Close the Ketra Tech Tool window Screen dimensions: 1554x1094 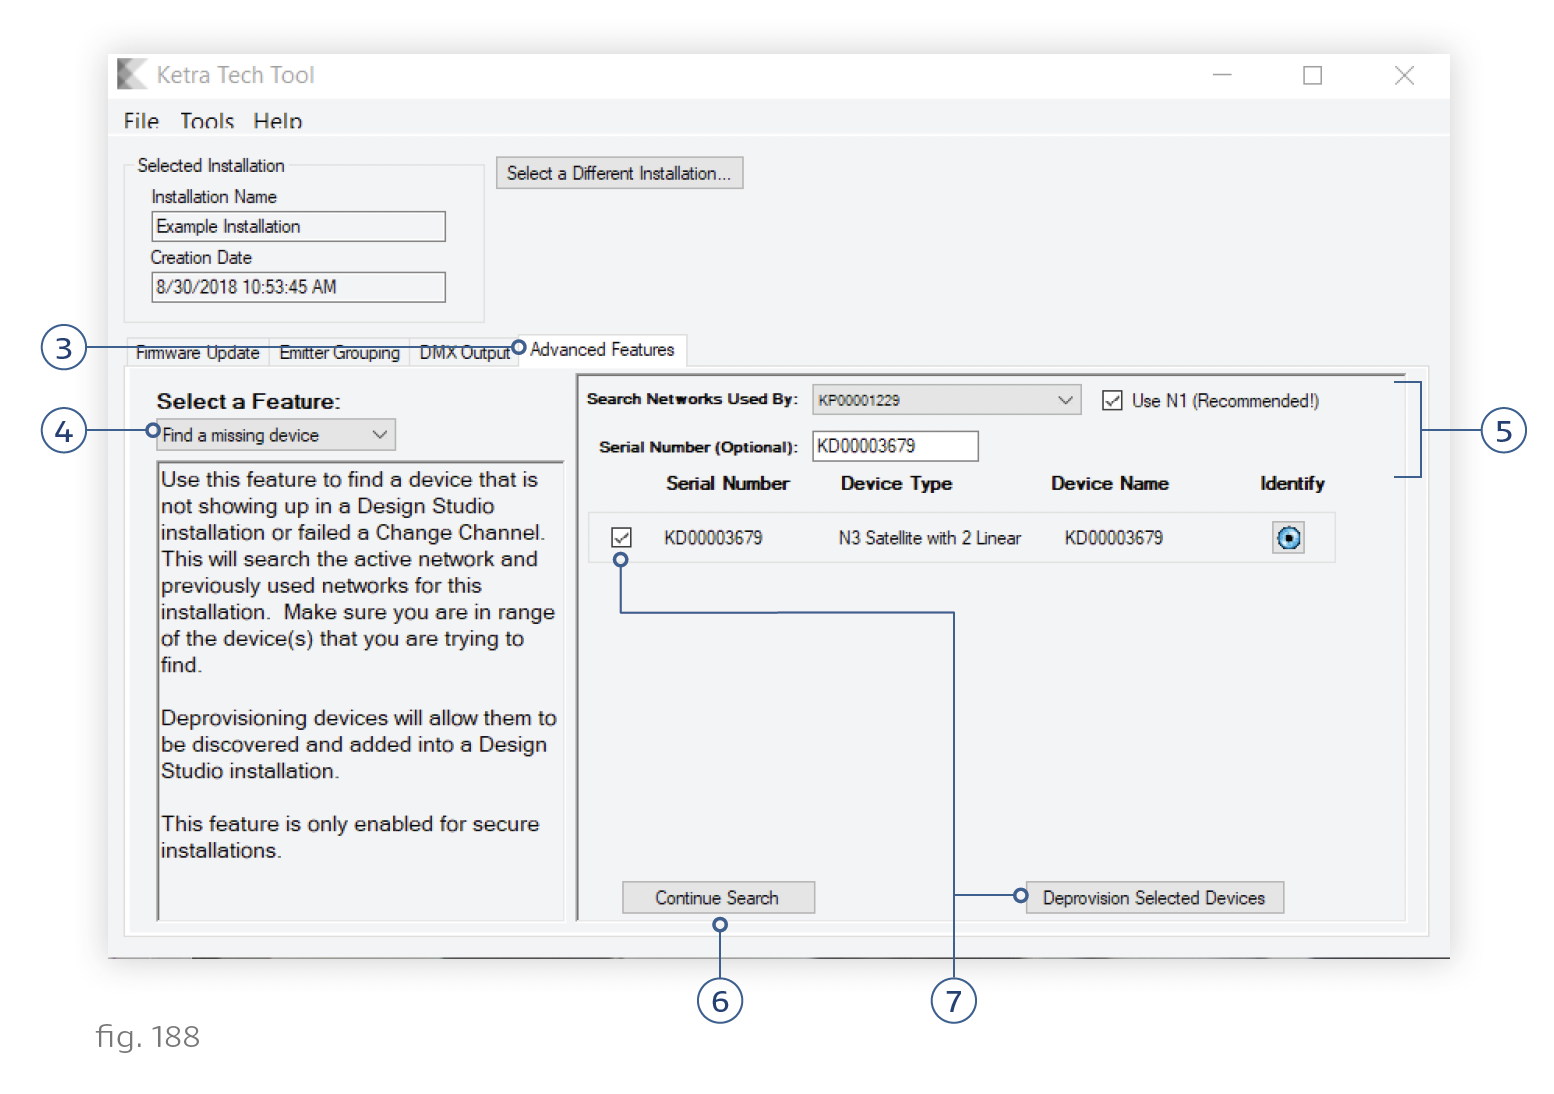tap(1403, 76)
